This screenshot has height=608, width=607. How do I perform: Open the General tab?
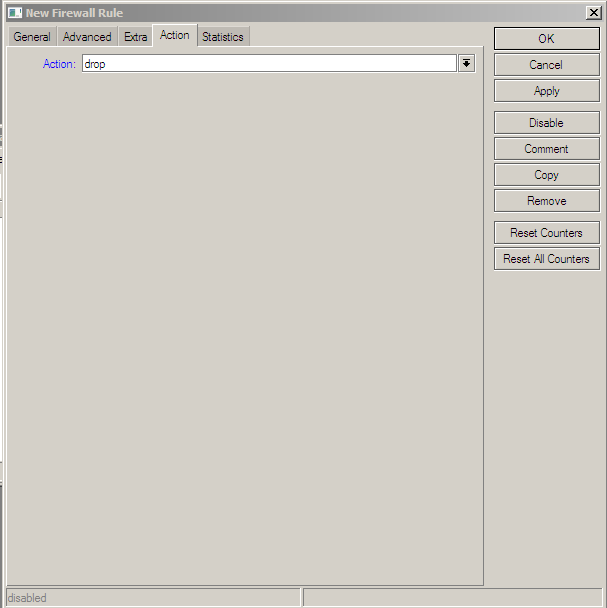point(32,37)
